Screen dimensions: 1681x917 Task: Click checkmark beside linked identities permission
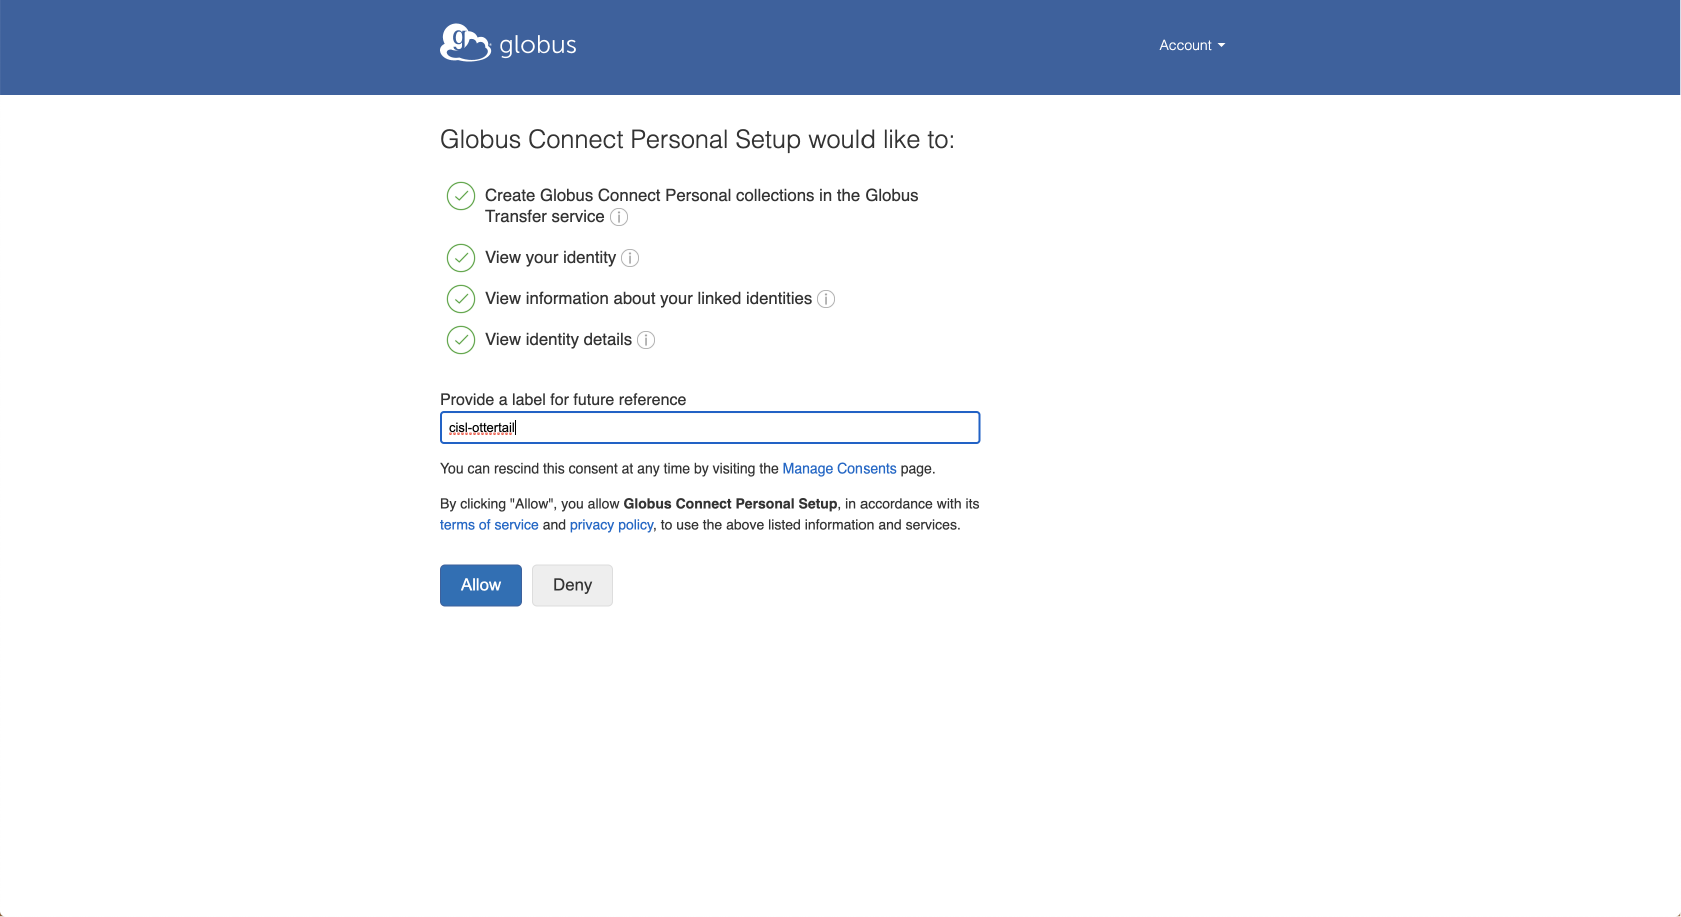pyautogui.click(x=461, y=299)
